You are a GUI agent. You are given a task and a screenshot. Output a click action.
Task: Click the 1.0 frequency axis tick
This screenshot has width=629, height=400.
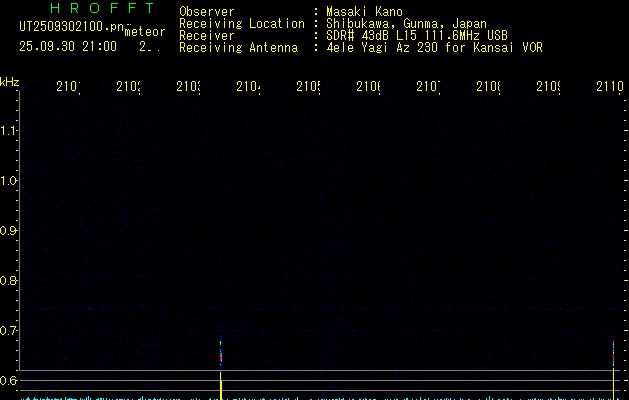tap(9, 181)
